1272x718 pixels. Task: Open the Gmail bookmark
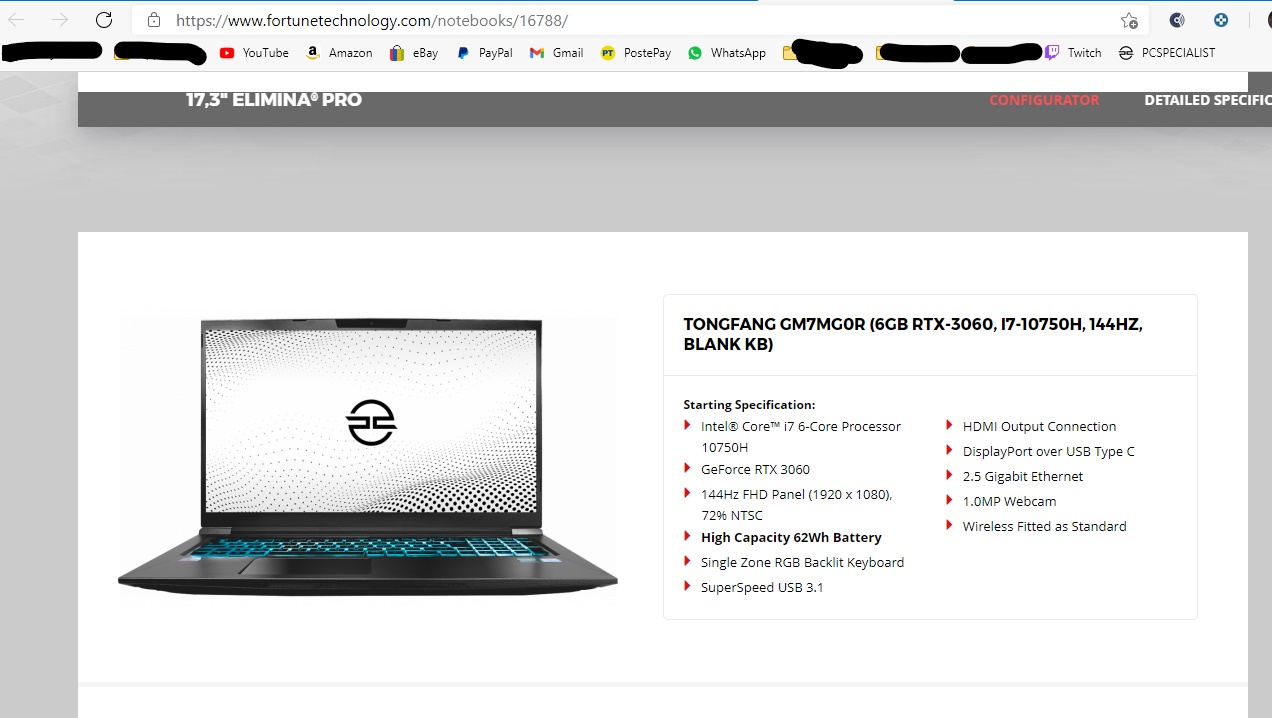(x=556, y=53)
